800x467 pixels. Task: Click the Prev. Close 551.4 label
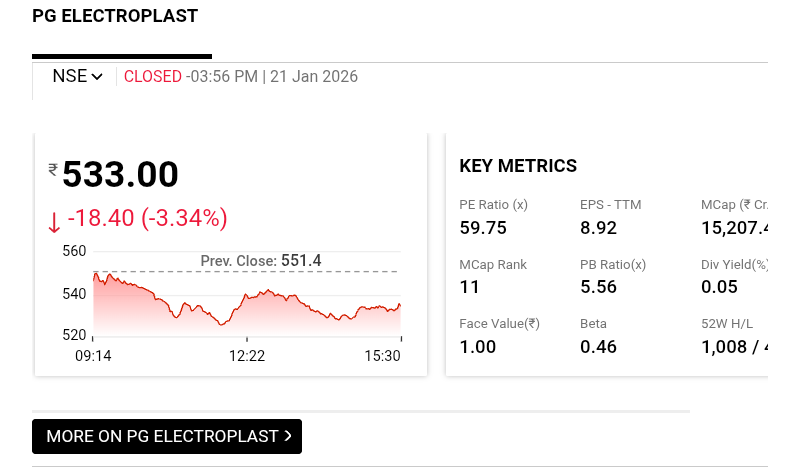(260, 261)
